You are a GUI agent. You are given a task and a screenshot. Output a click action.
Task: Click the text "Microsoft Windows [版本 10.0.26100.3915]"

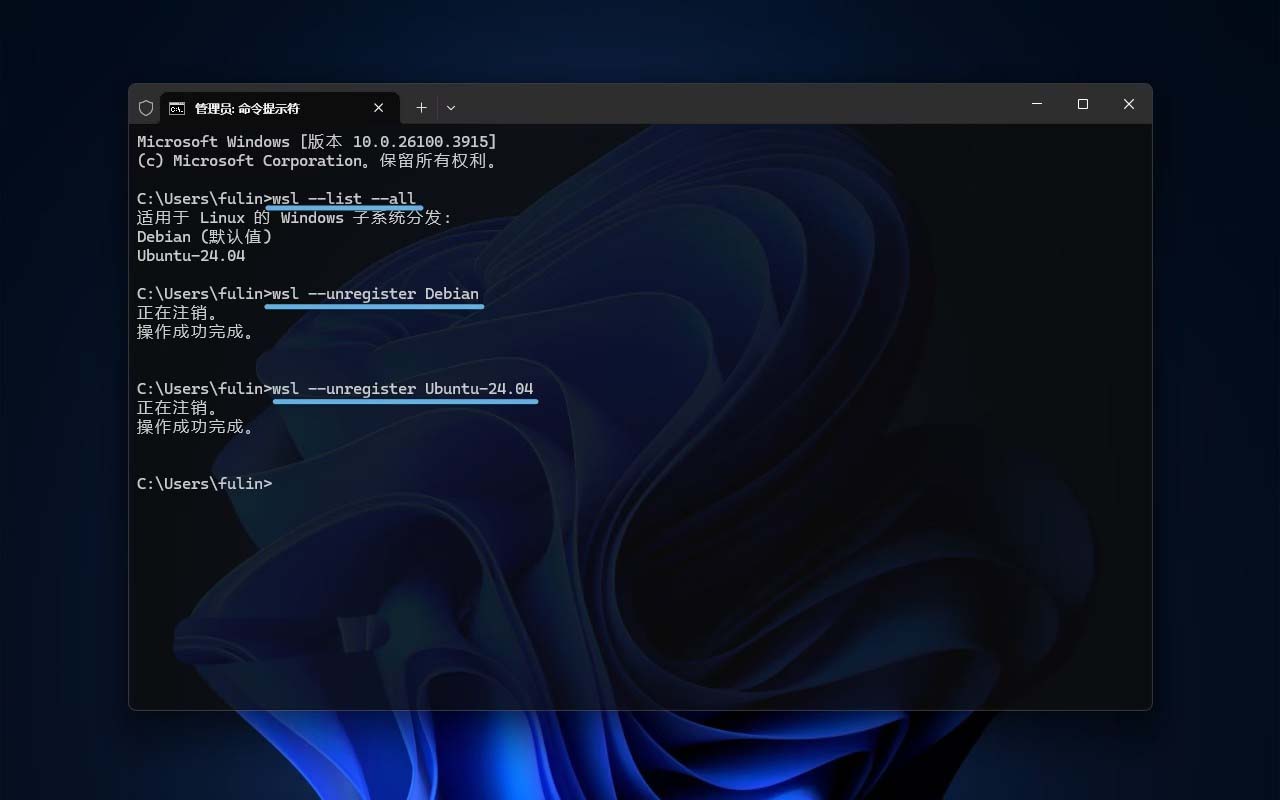[317, 142]
